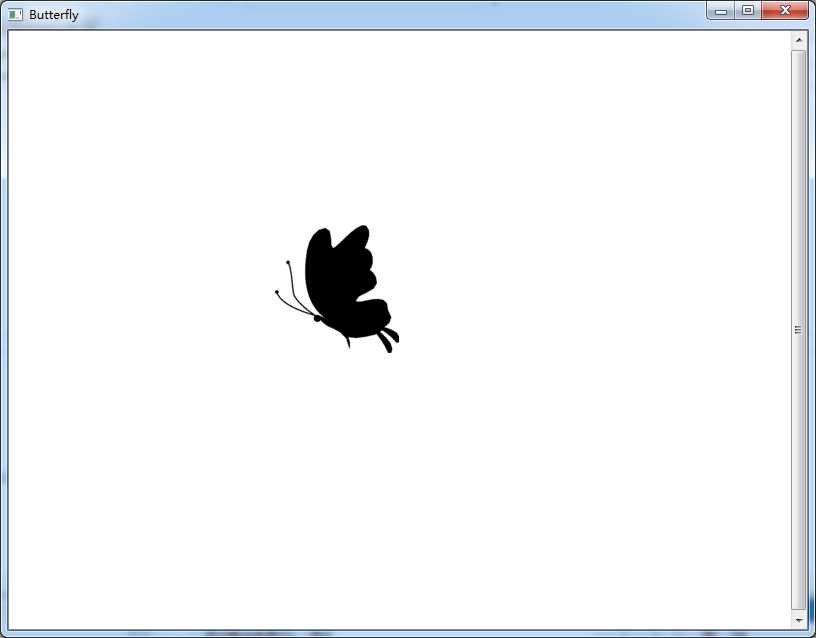Click the "Butterfly" title text
The height and width of the screenshot is (638, 816).
tap(54, 15)
